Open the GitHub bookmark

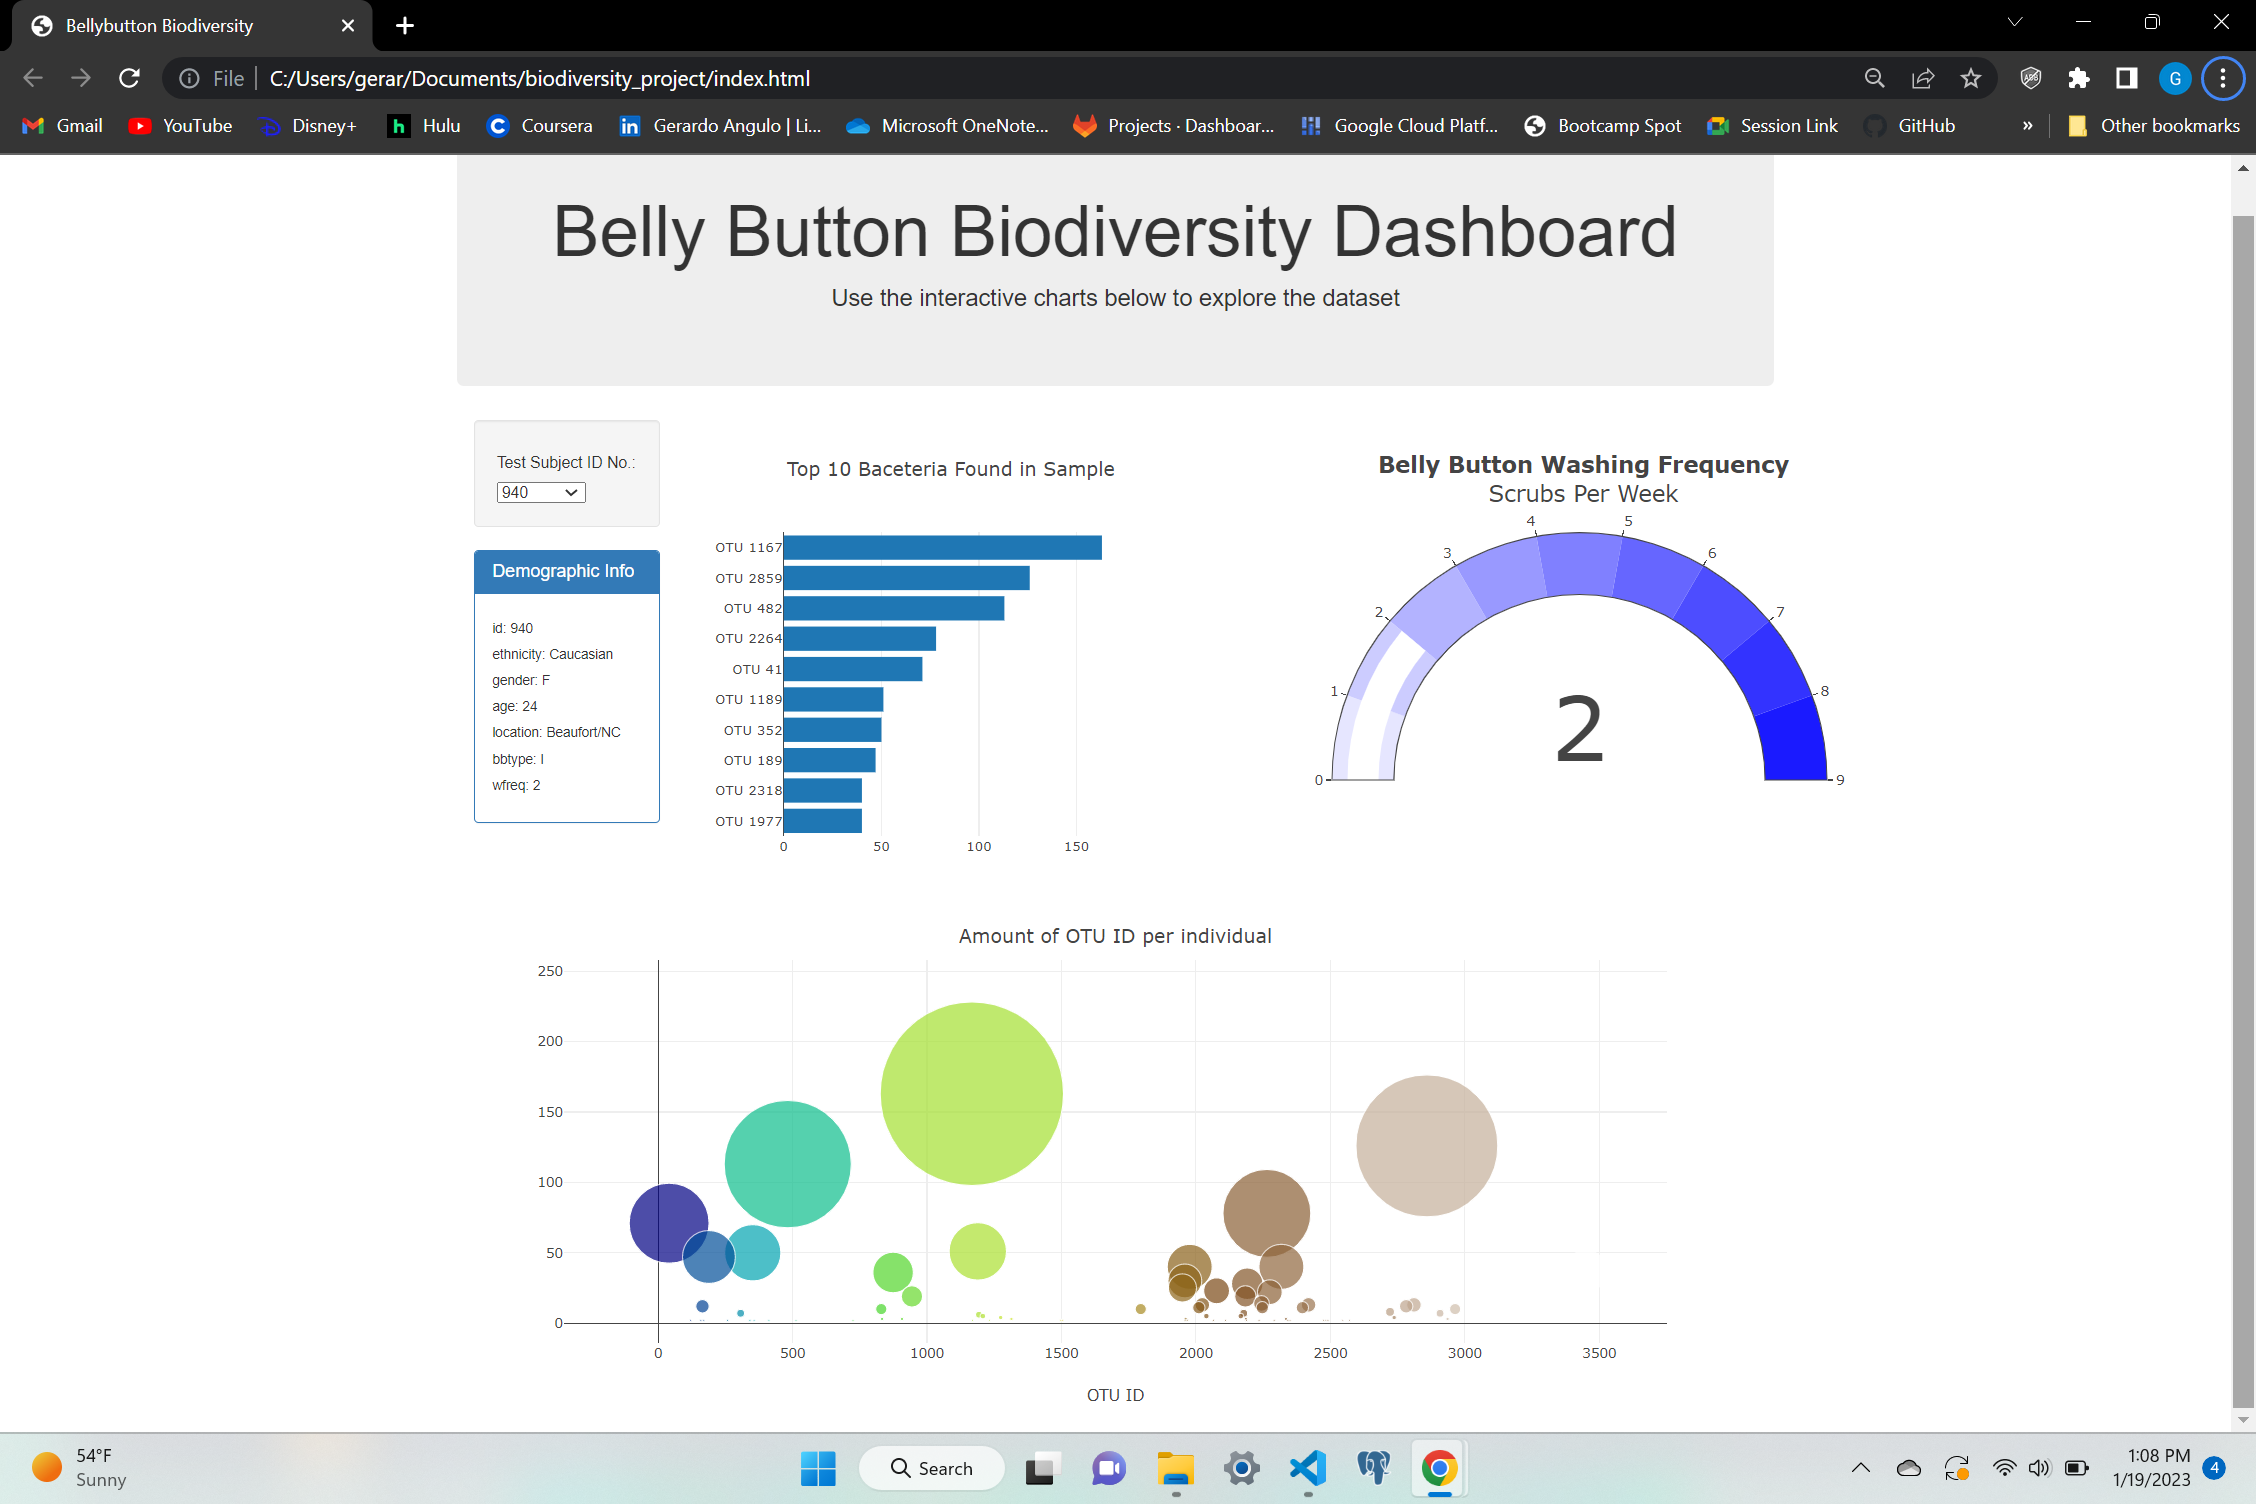(x=1910, y=126)
